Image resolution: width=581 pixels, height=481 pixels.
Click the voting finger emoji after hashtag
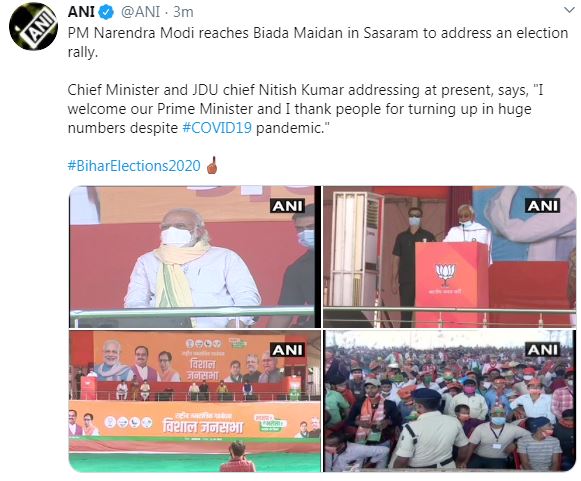pos(212,165)
